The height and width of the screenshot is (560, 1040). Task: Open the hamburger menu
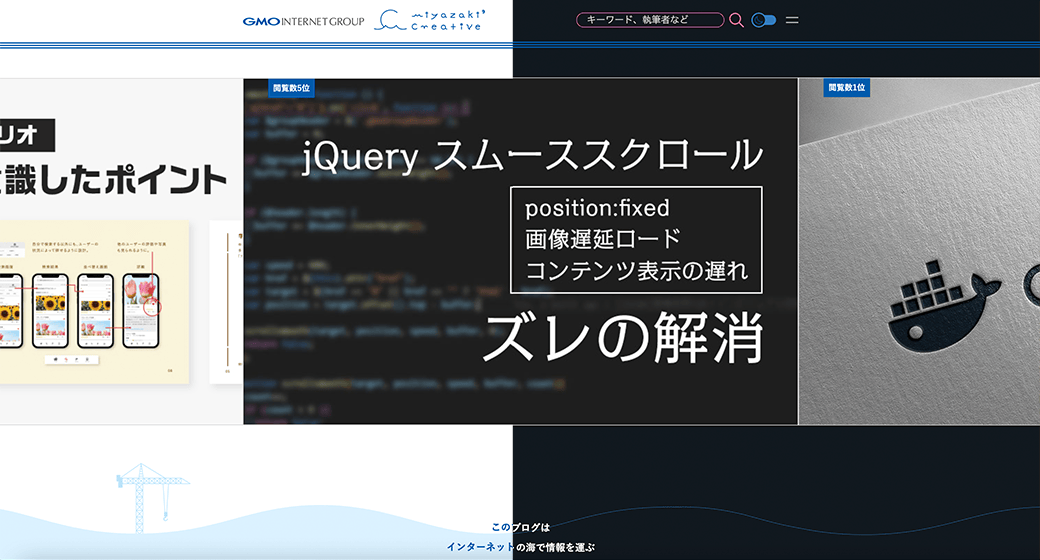tap(792, 20)
